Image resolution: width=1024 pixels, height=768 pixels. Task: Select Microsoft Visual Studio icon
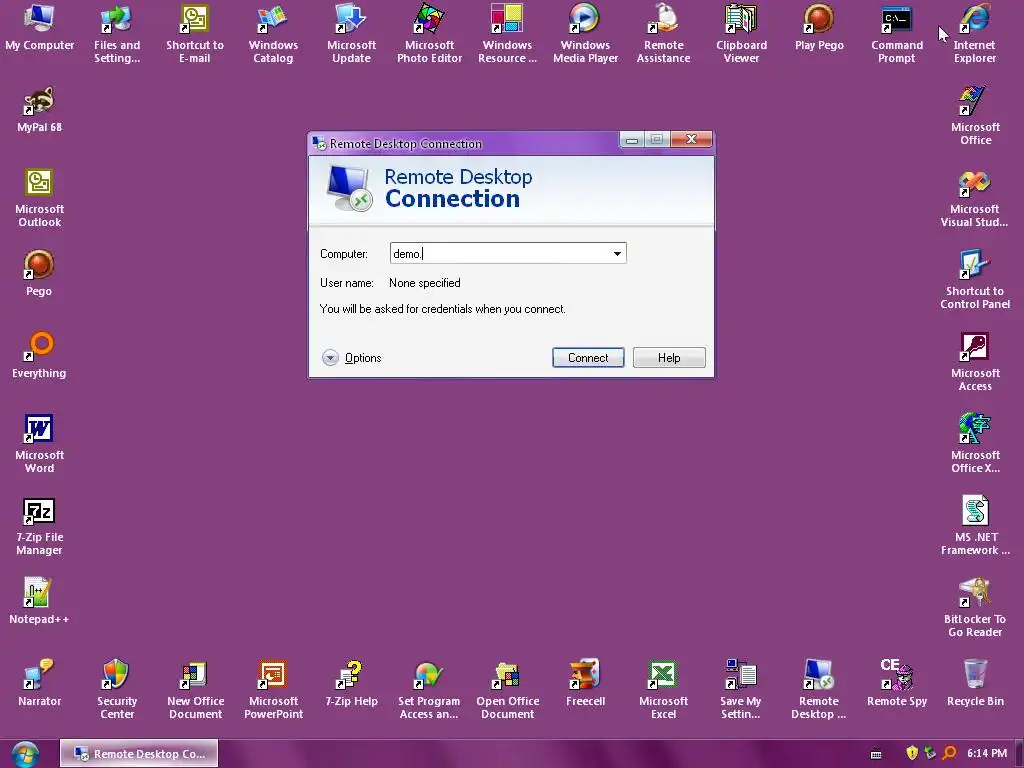(x=974, y=198)
